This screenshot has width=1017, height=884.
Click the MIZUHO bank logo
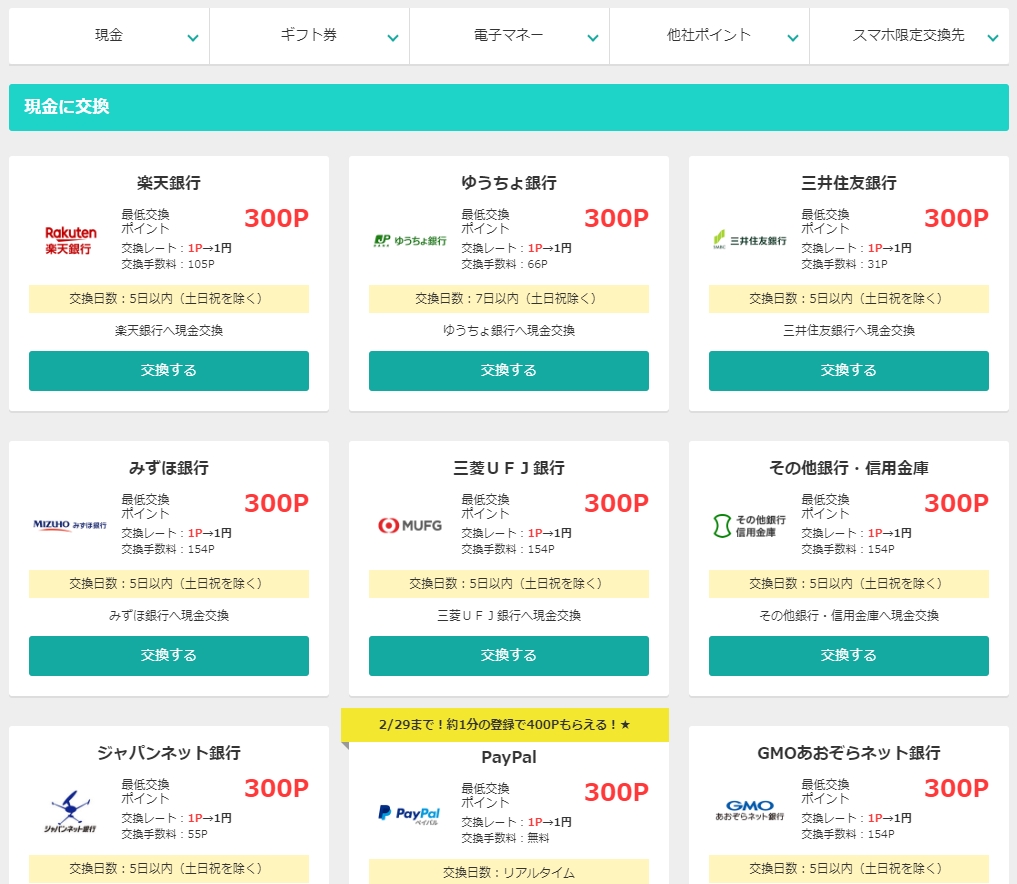click(69, 525)
